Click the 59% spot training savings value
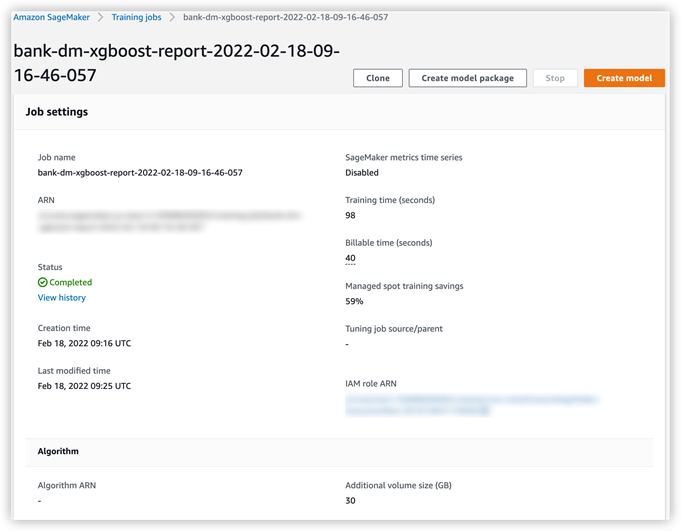This screenshot has width=681, height=531. (x=354, y=301)
